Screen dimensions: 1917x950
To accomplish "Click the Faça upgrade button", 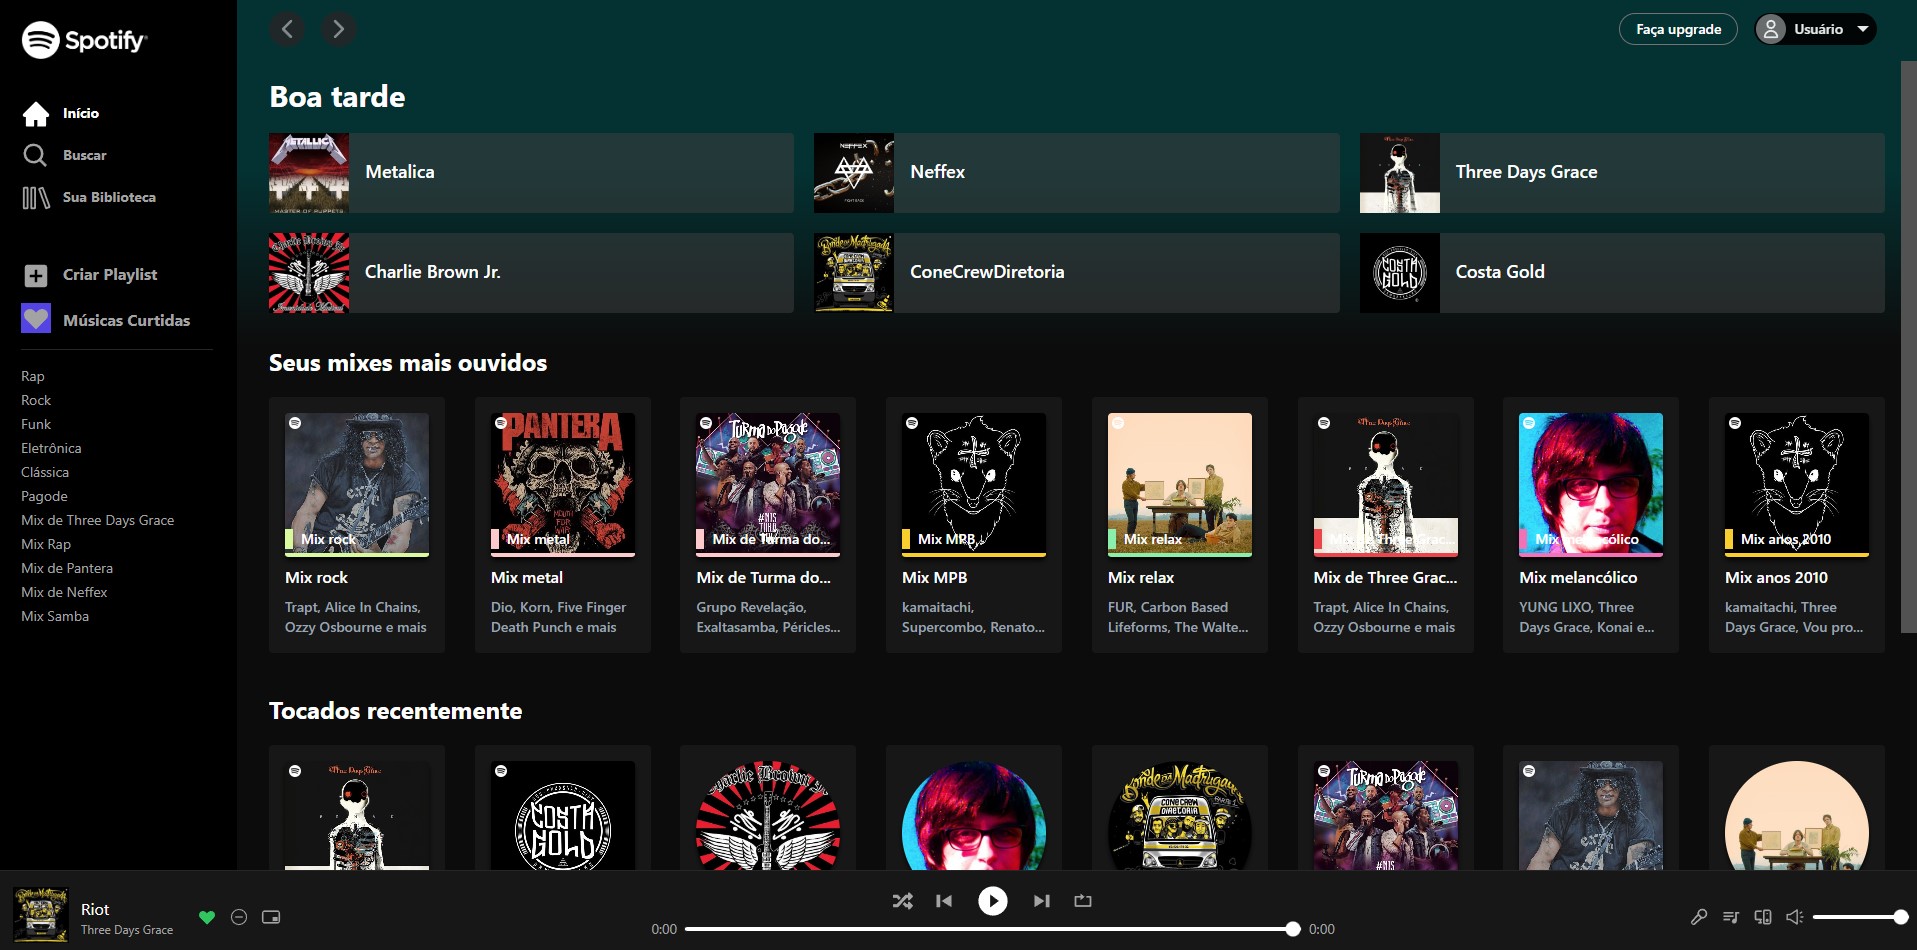I will click(x=1678, y=29).
